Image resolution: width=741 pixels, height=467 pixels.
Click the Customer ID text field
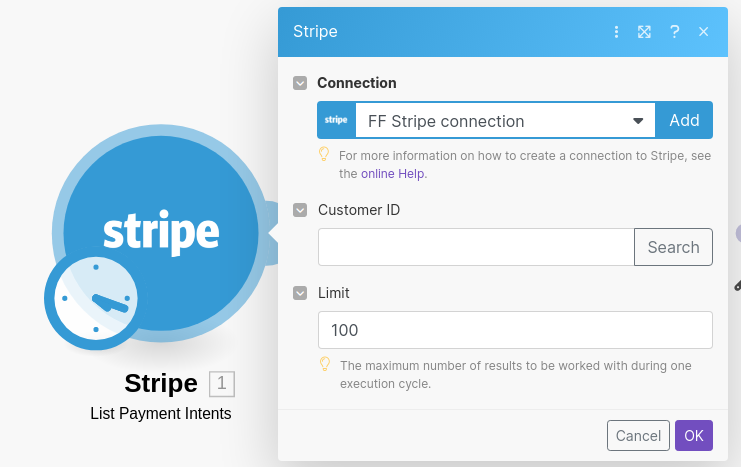476,247
